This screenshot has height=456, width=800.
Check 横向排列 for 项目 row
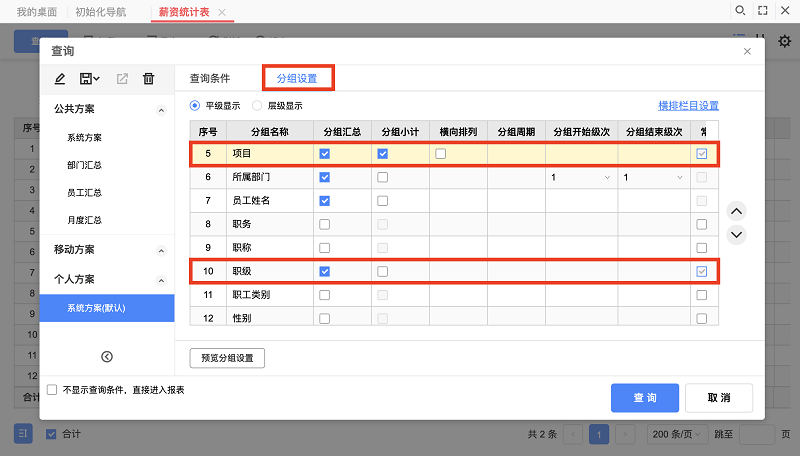point(441,154)
